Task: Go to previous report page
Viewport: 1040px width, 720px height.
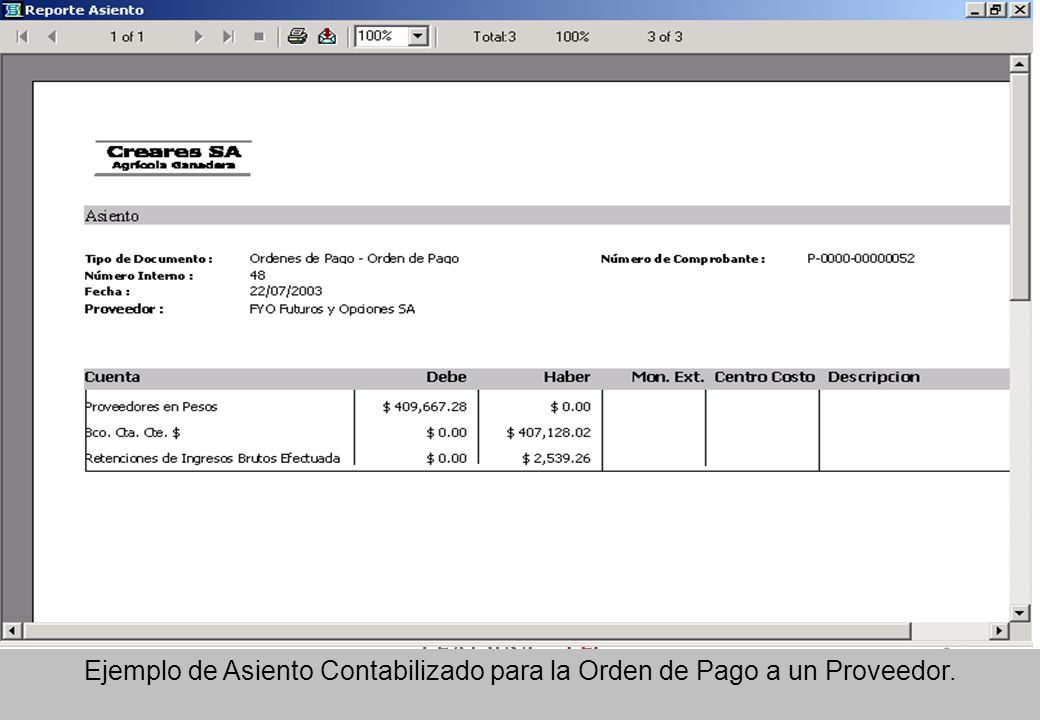Action: (52, 36)
